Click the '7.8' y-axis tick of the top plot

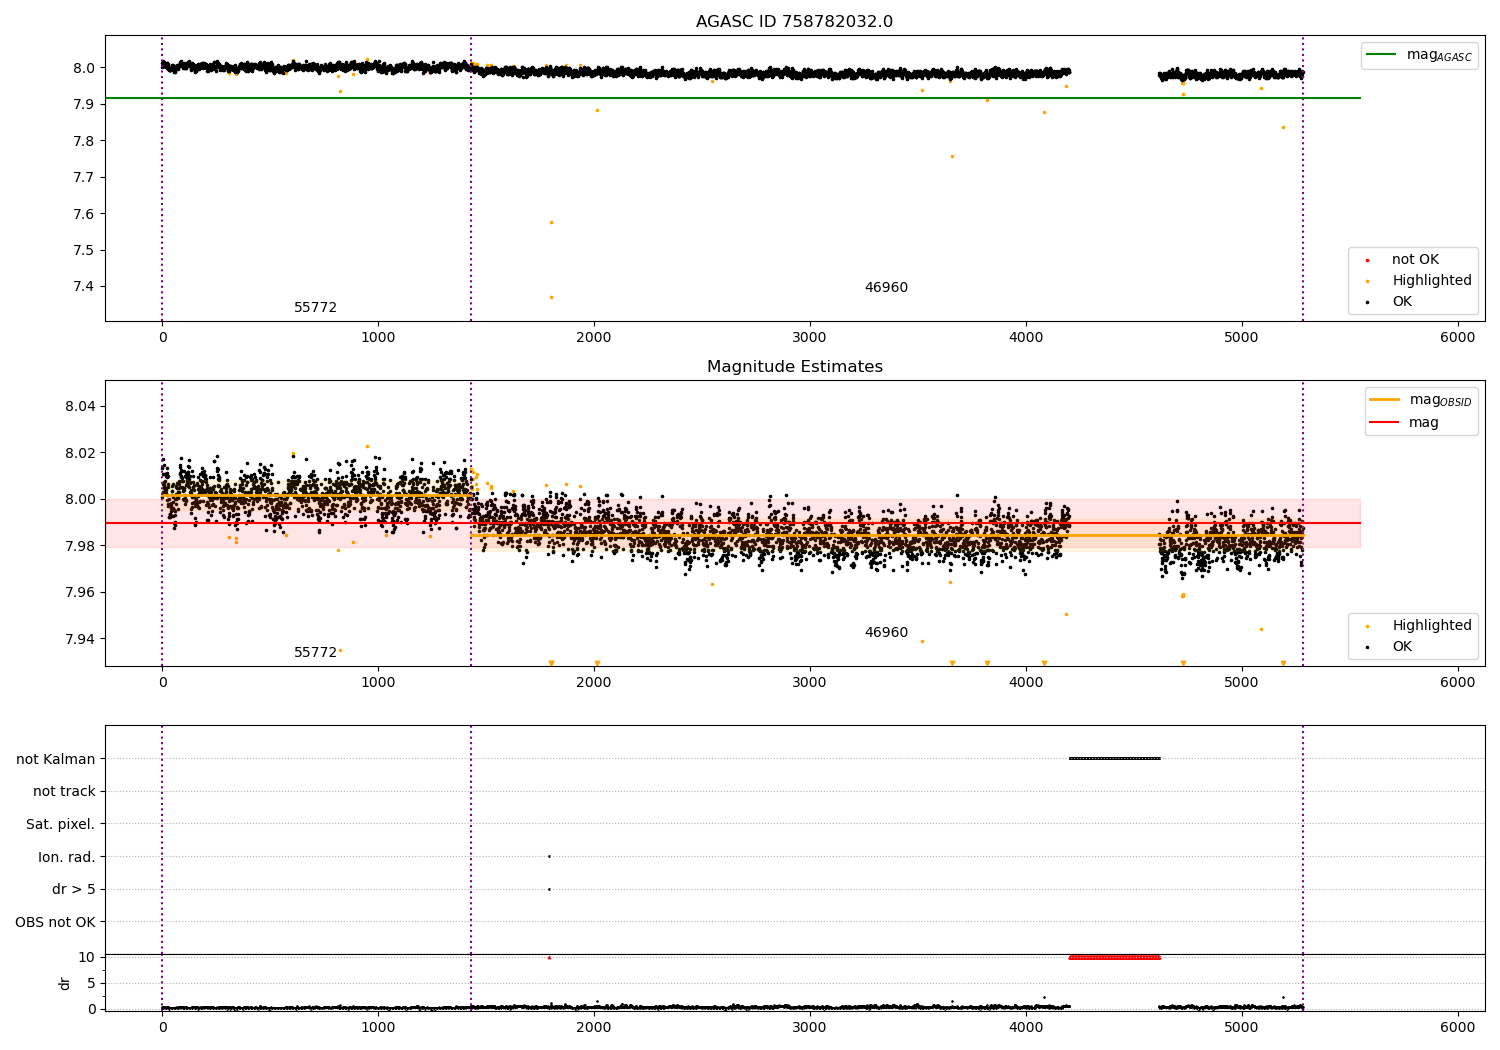pos(84,141)
